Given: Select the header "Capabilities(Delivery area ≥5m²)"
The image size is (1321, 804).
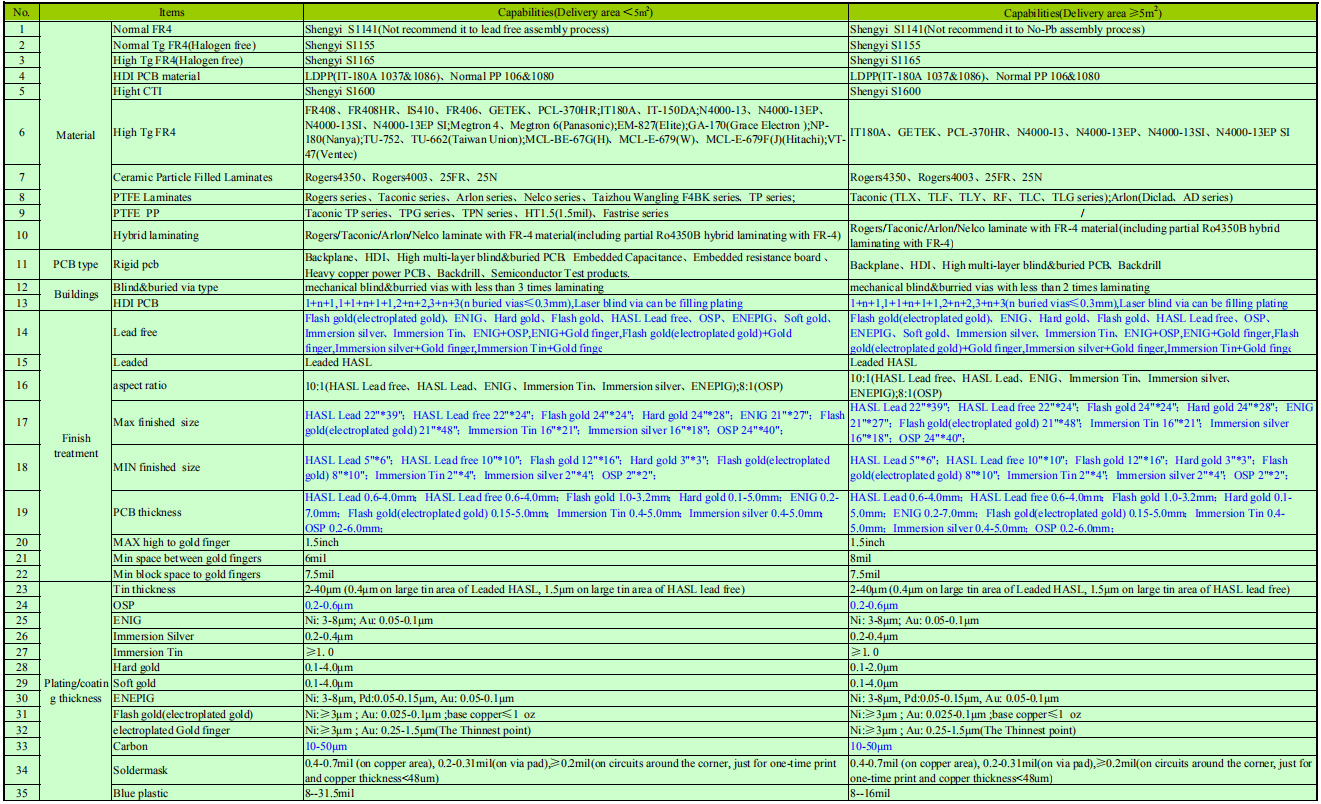Looking at the screenshot, I should pos(1082,14).
